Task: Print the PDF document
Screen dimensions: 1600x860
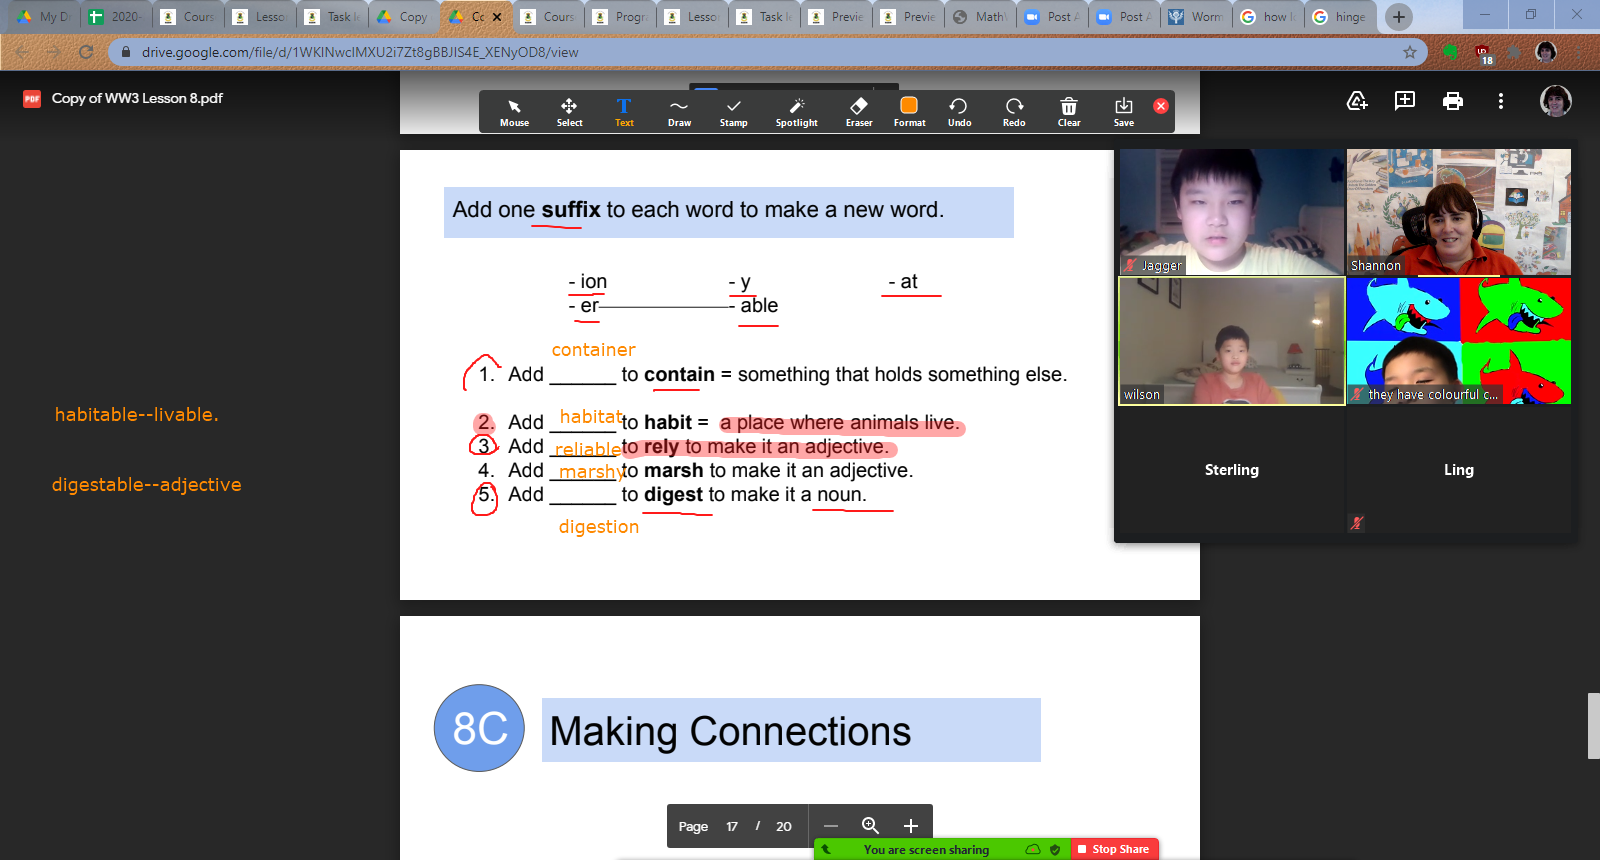Action: pyautogui.click(x=1453, y=100)
